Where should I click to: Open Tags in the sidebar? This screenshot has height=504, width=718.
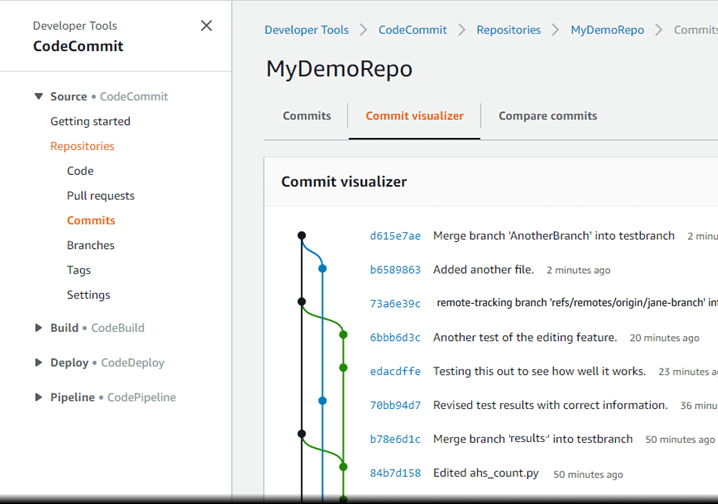pos(79,270)
